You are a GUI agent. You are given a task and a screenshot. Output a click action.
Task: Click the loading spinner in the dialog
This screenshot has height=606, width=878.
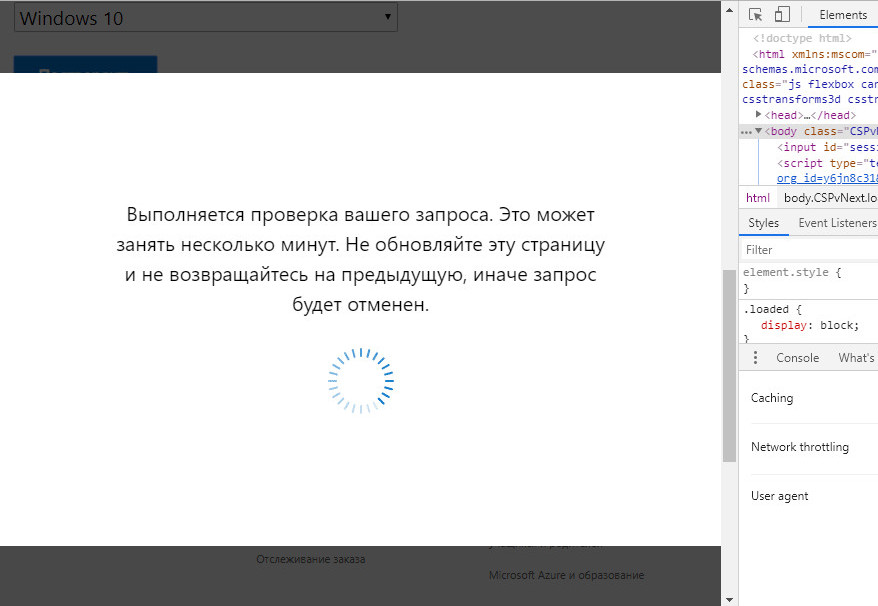(361, 381)
